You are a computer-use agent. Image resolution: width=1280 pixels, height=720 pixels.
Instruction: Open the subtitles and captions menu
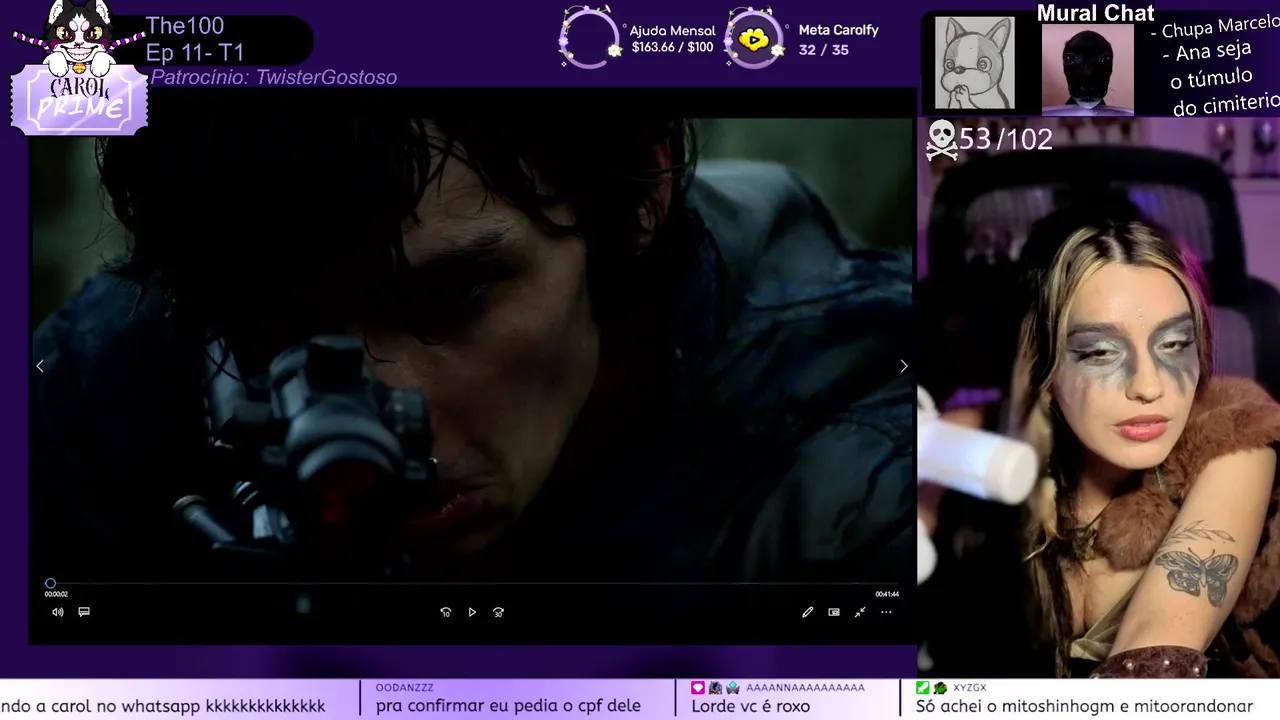84,612
